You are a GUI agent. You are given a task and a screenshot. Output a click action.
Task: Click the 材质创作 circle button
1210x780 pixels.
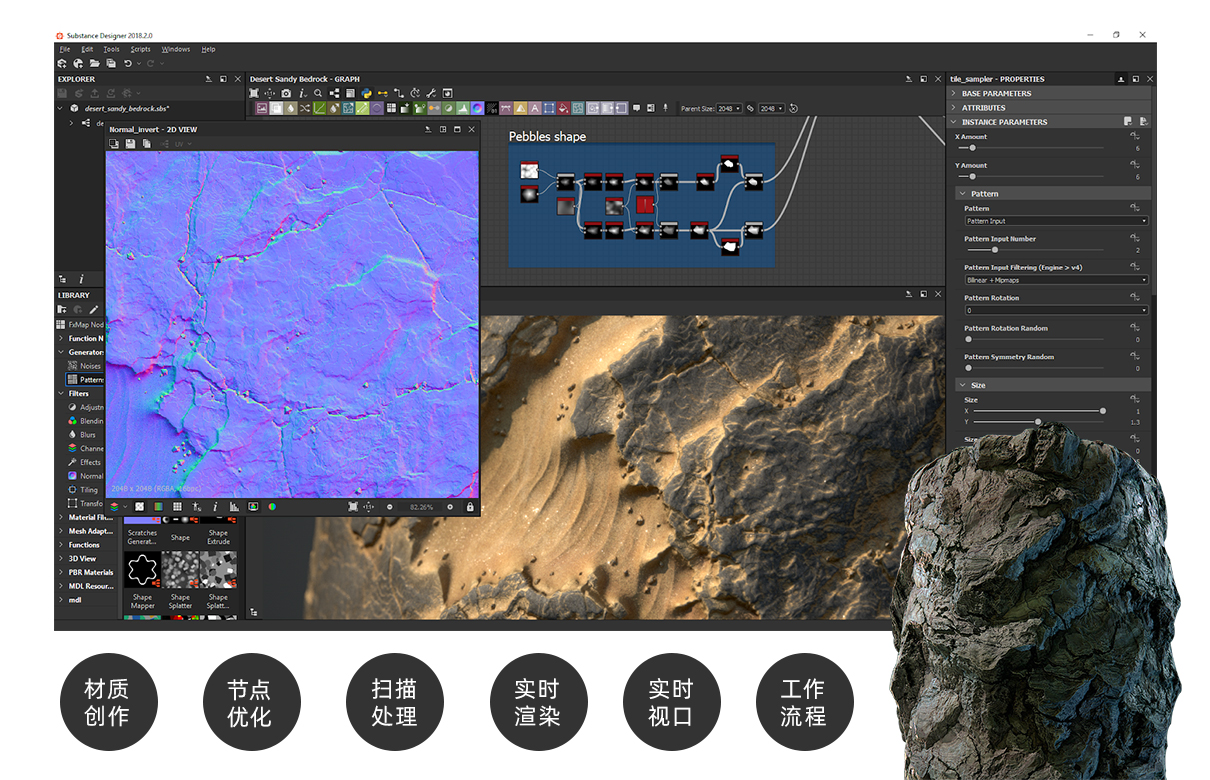coord(108,702)
